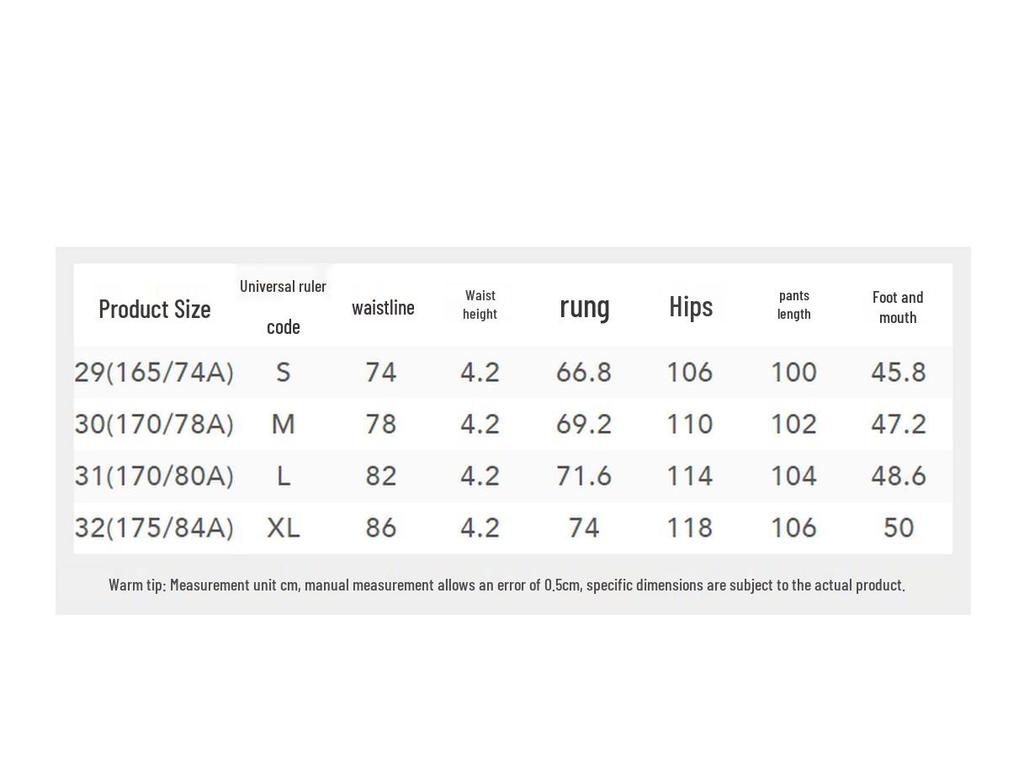Select the 29(165/74A) size row label
Viewport: 1024px width, 768px height.
[154, 372]
